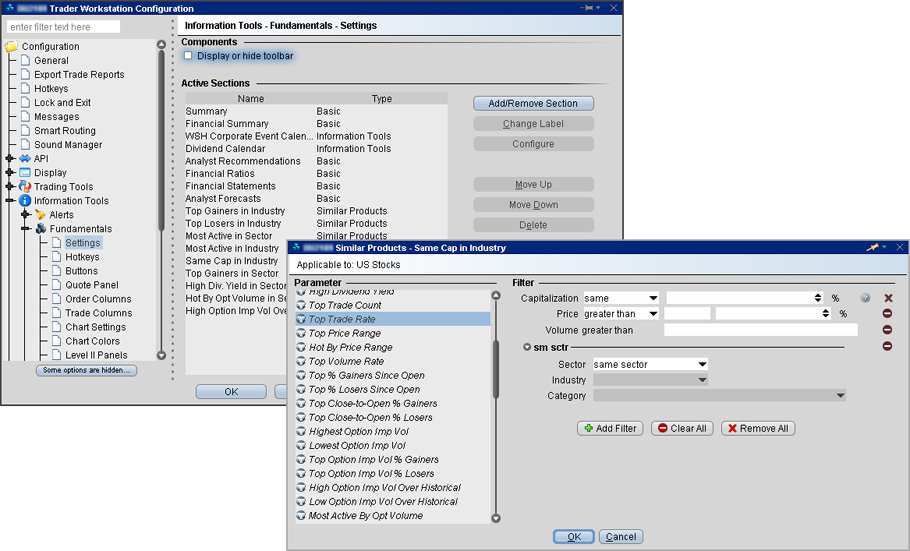Click scanner icon for Top Volume Rate
910x551 pixels.
pyautogui.click(x=301, y=361)
